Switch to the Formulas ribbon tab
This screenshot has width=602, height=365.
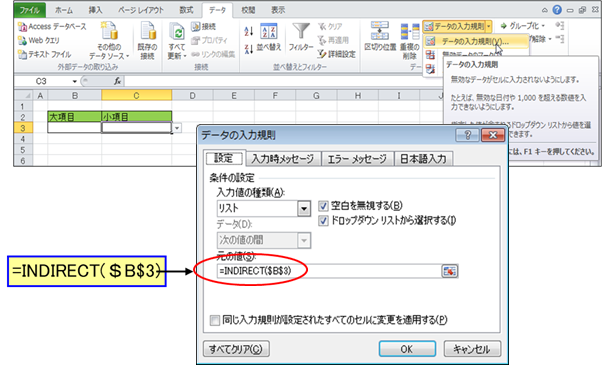[186, 10]
